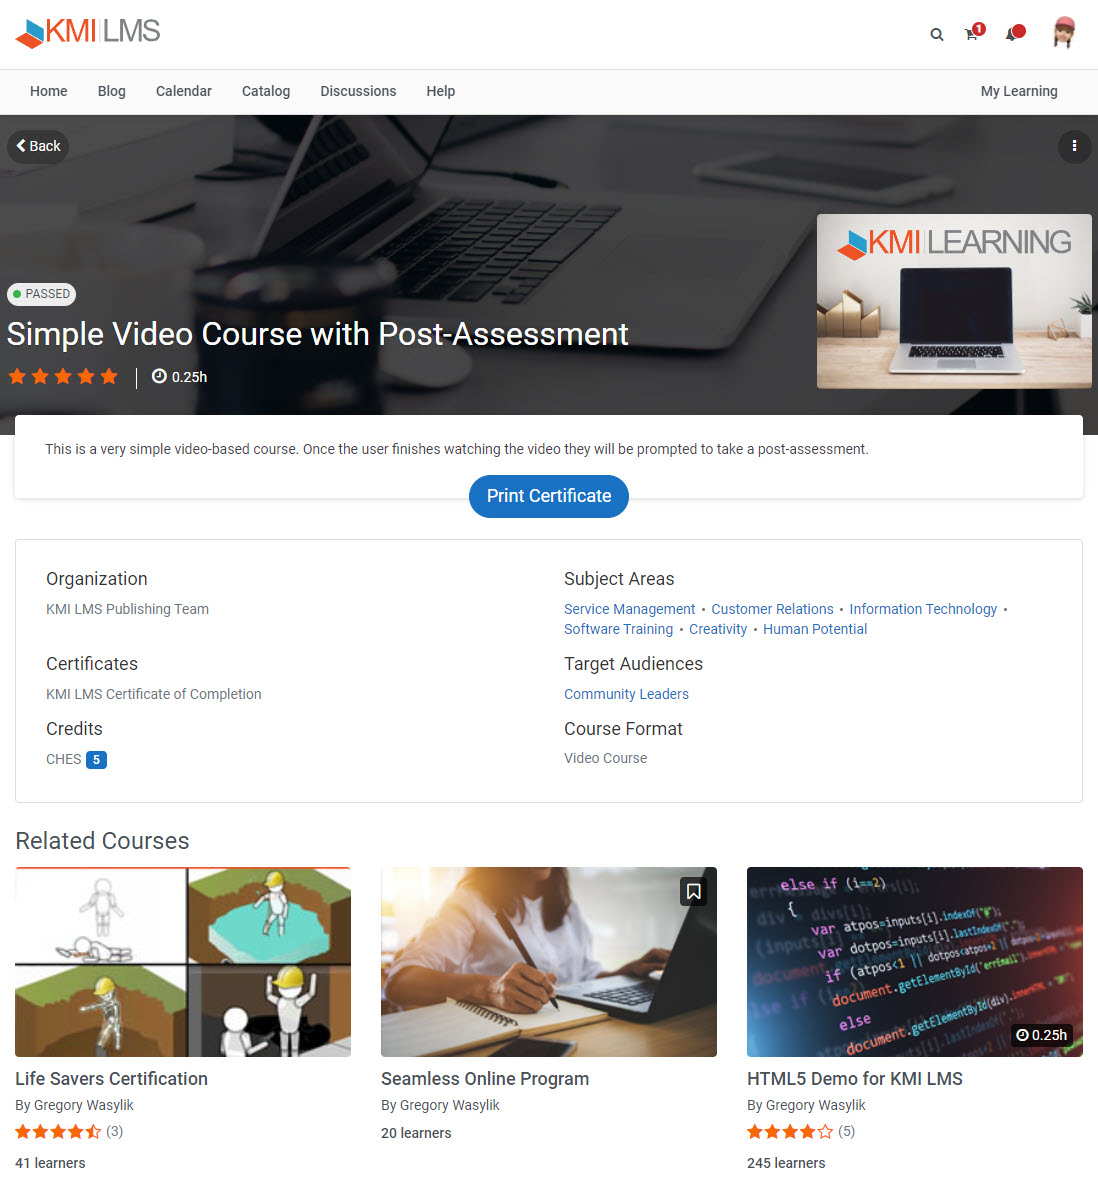Click the KMI LMS logo
This screenshot has height=1184, width=1098.
tap(88, 32)
